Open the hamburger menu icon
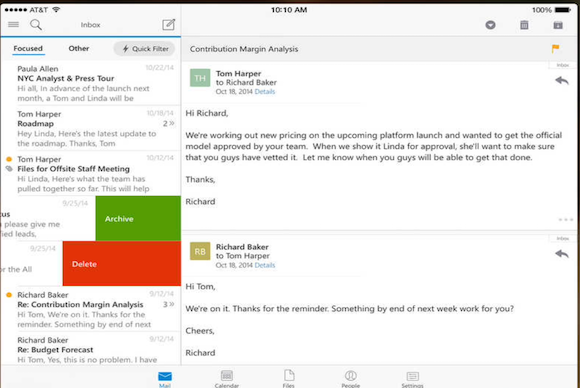Image resolution: width=580 pixels, height=388 pixels. [13, 24]
